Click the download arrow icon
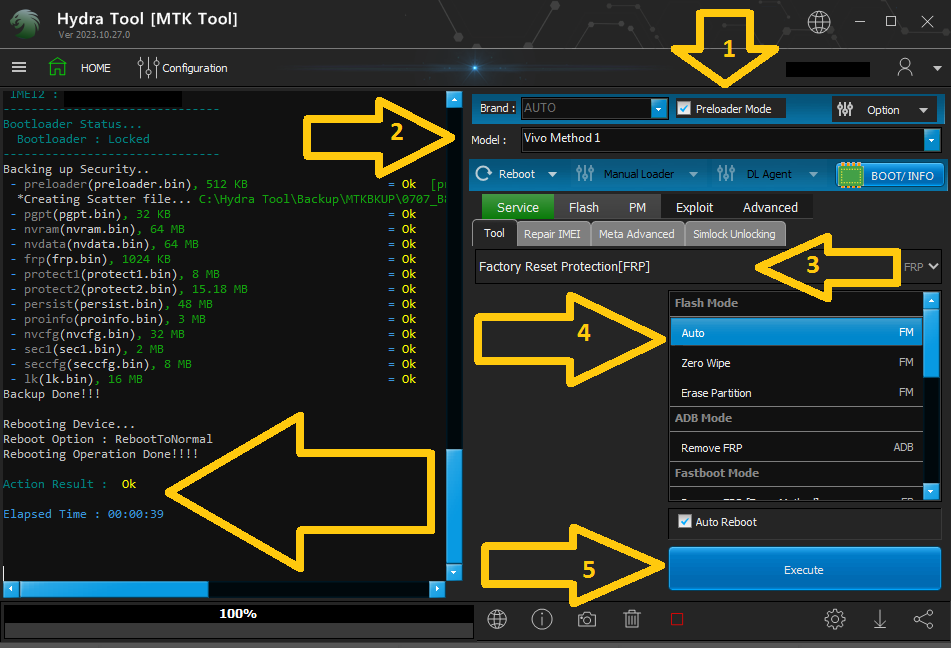The height and width of the screenshot is (648, 951). (x=879, y=619)
